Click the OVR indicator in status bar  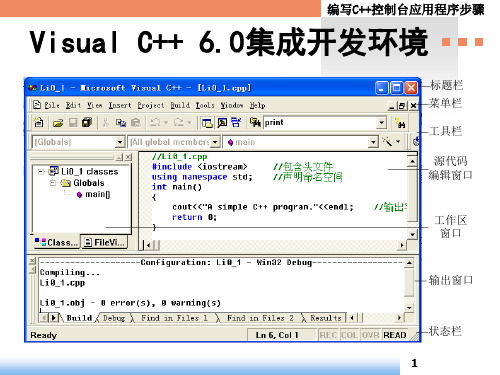point(371,335)
